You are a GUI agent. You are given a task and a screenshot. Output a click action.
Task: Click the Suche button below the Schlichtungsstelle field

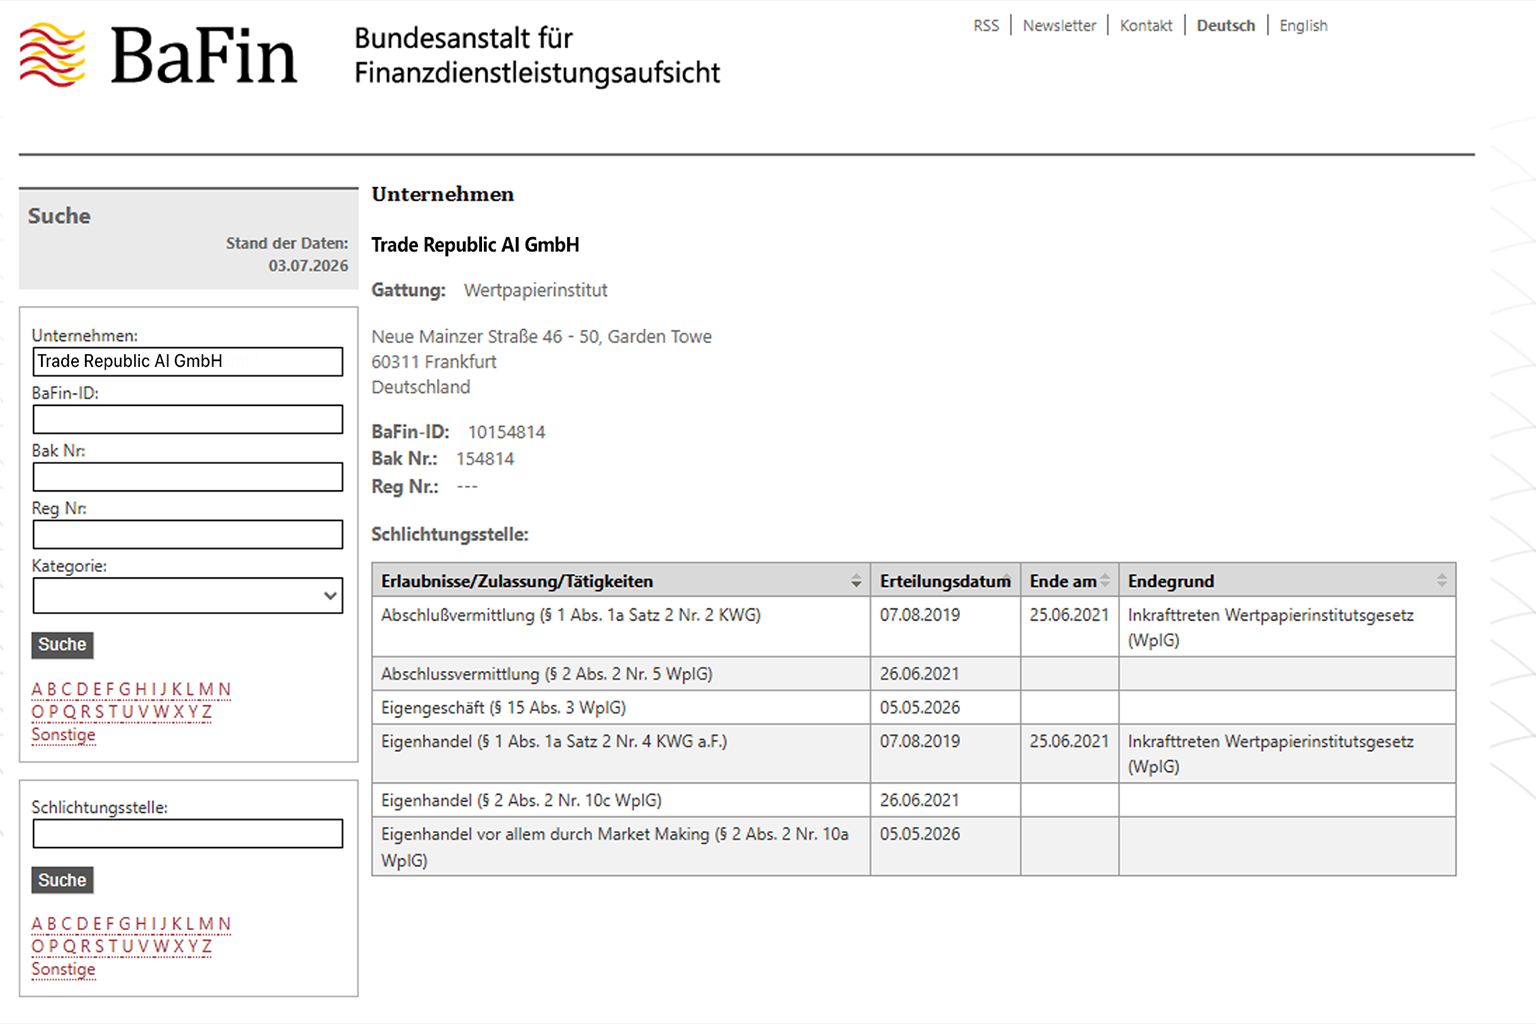click(x=62, y=880)
